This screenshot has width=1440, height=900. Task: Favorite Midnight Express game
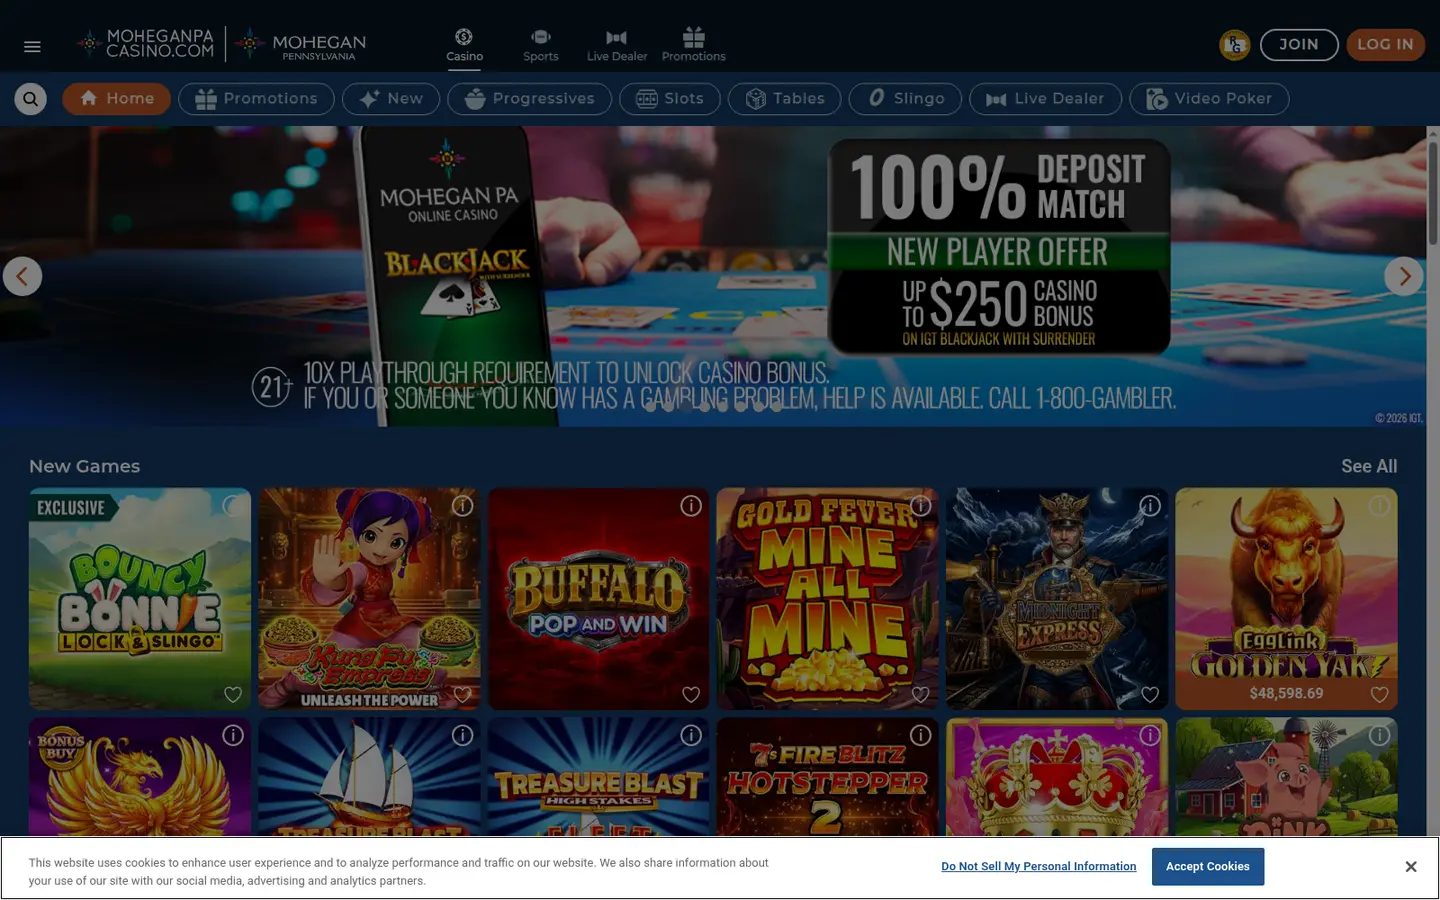click(x=1150, y=694)
